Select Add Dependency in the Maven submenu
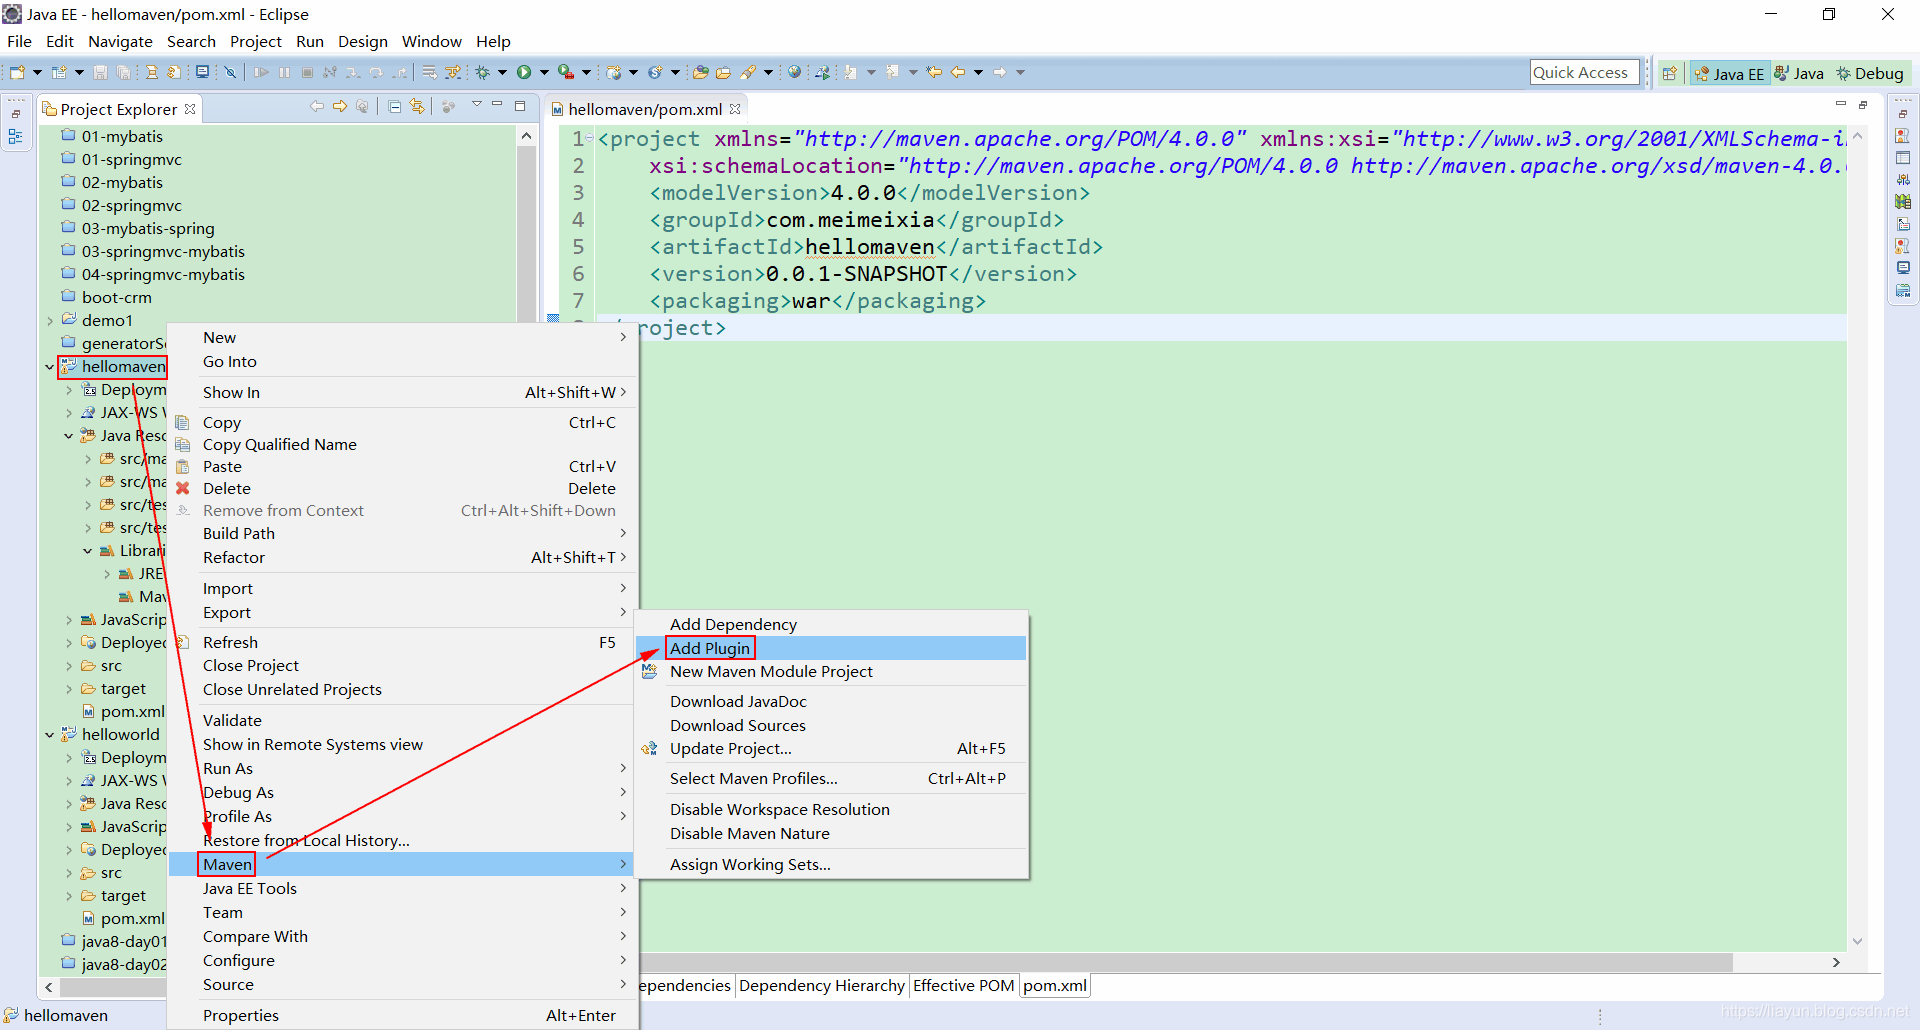Screen dimensions: 1920x1030 coord(831,624)
